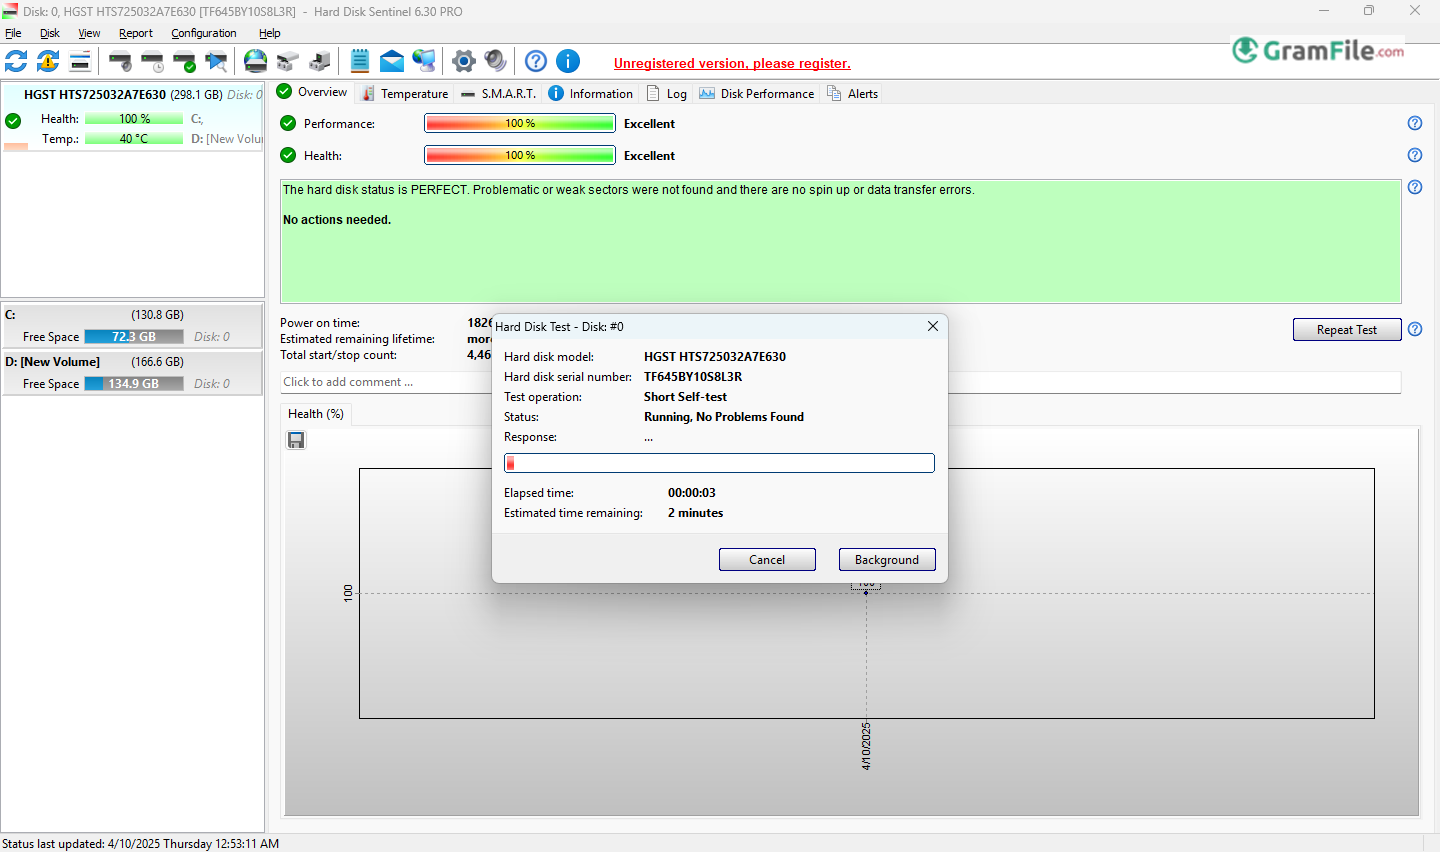Click the Health 100 % gradient bar in Overview
This screenshot has width=1440, height=852.
[520, 155]
